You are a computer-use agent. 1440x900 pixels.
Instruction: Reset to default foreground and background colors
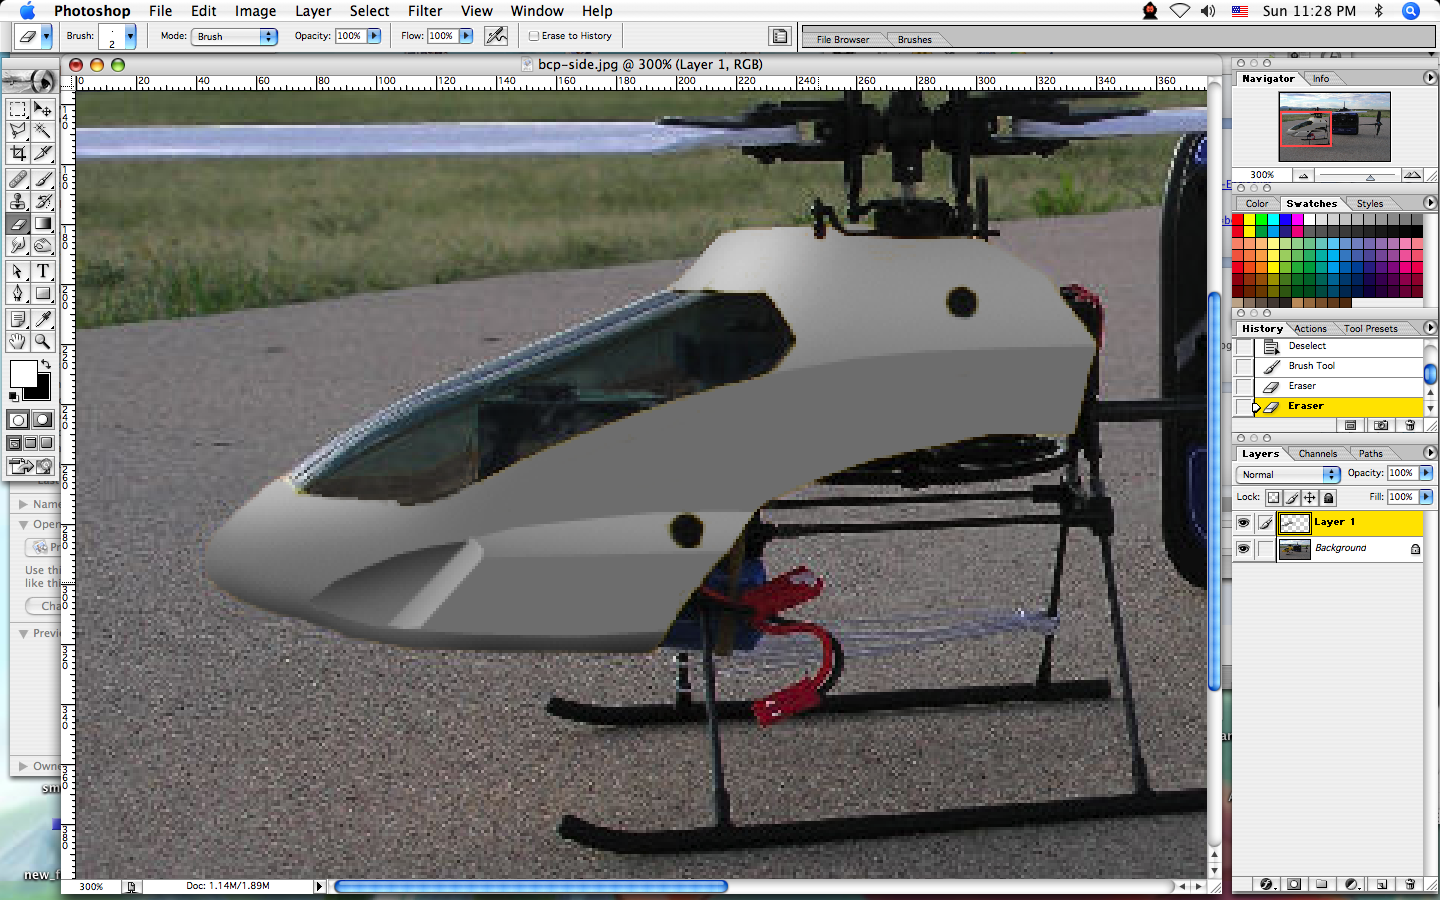coord(14,397)
